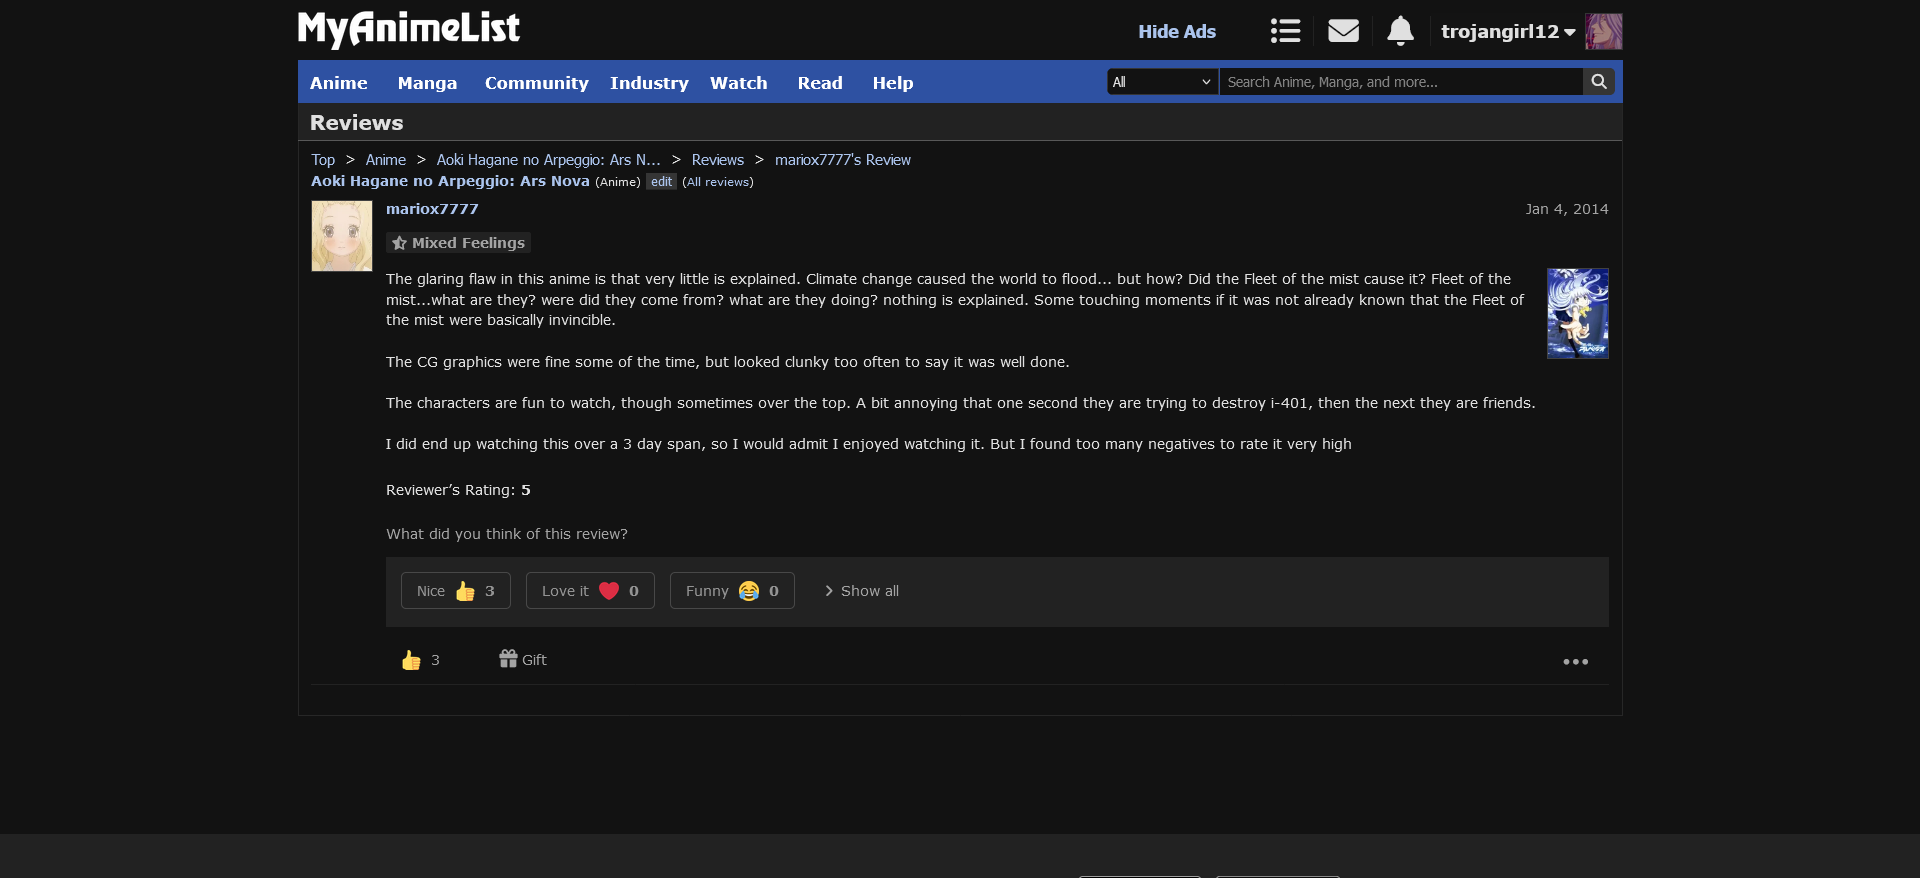
Task: Open the list menu icon in header
Action: point(1285,31)
